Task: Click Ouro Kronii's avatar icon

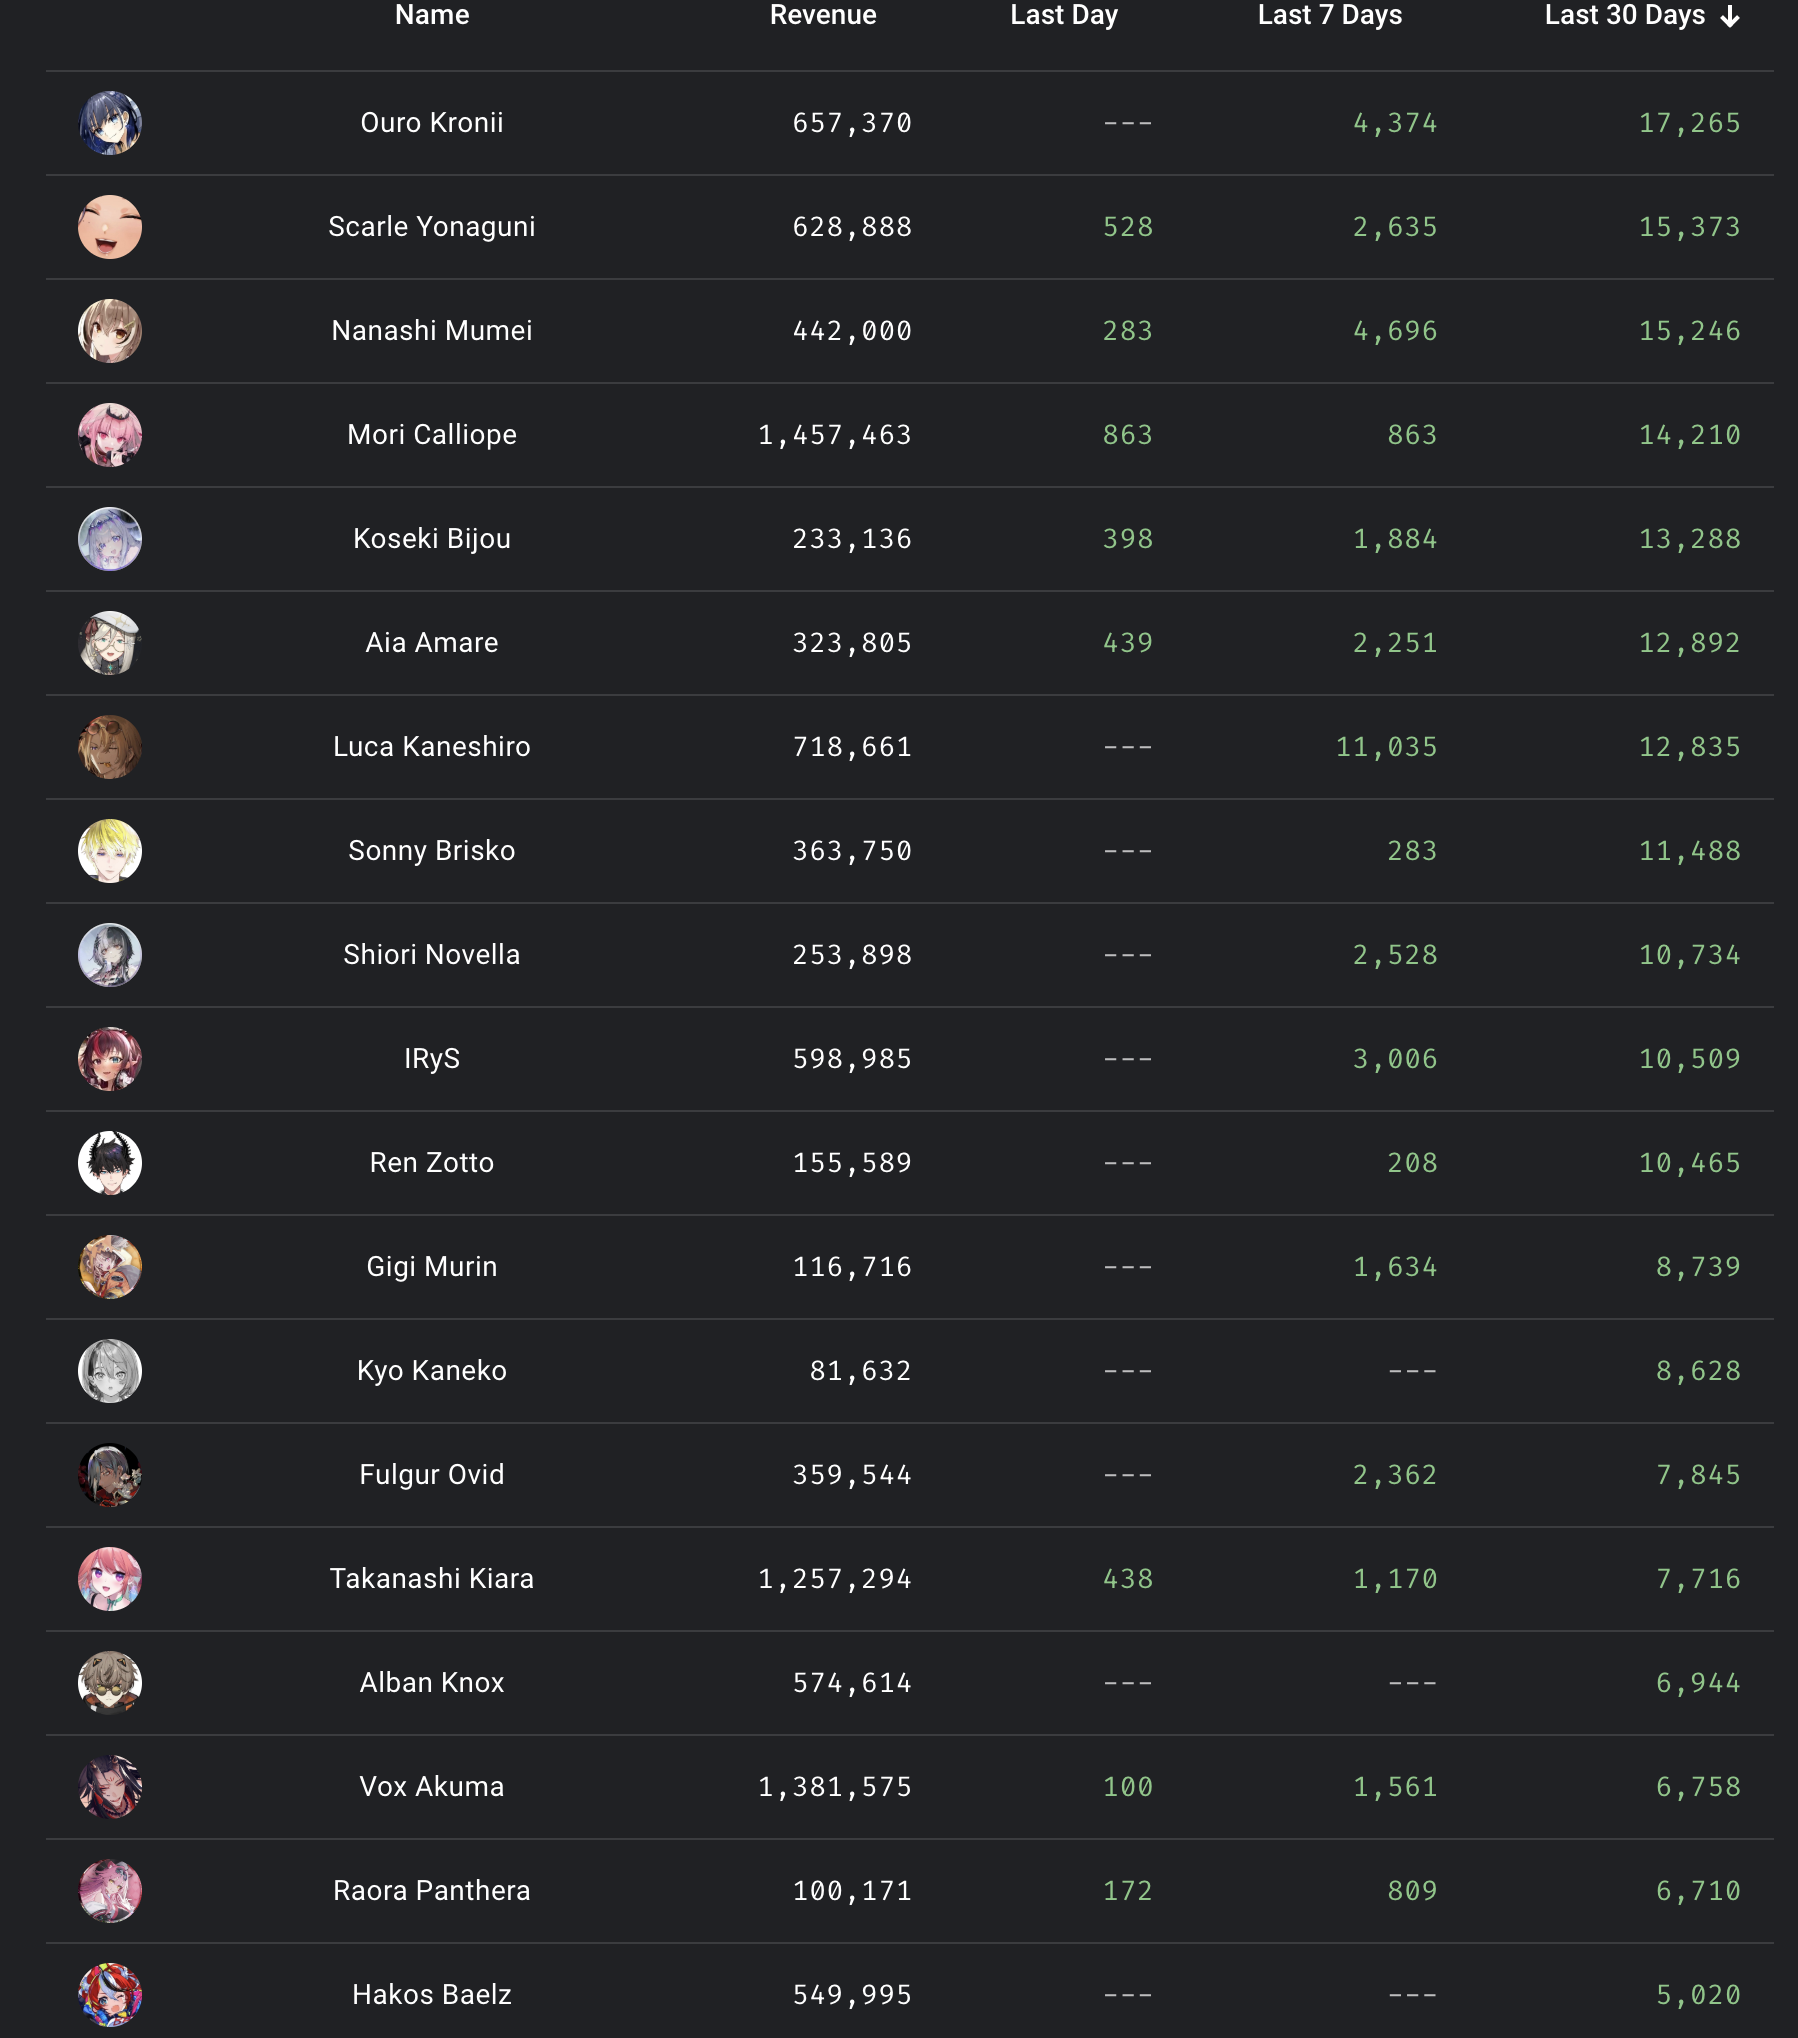Action: (x=110, y=123)
